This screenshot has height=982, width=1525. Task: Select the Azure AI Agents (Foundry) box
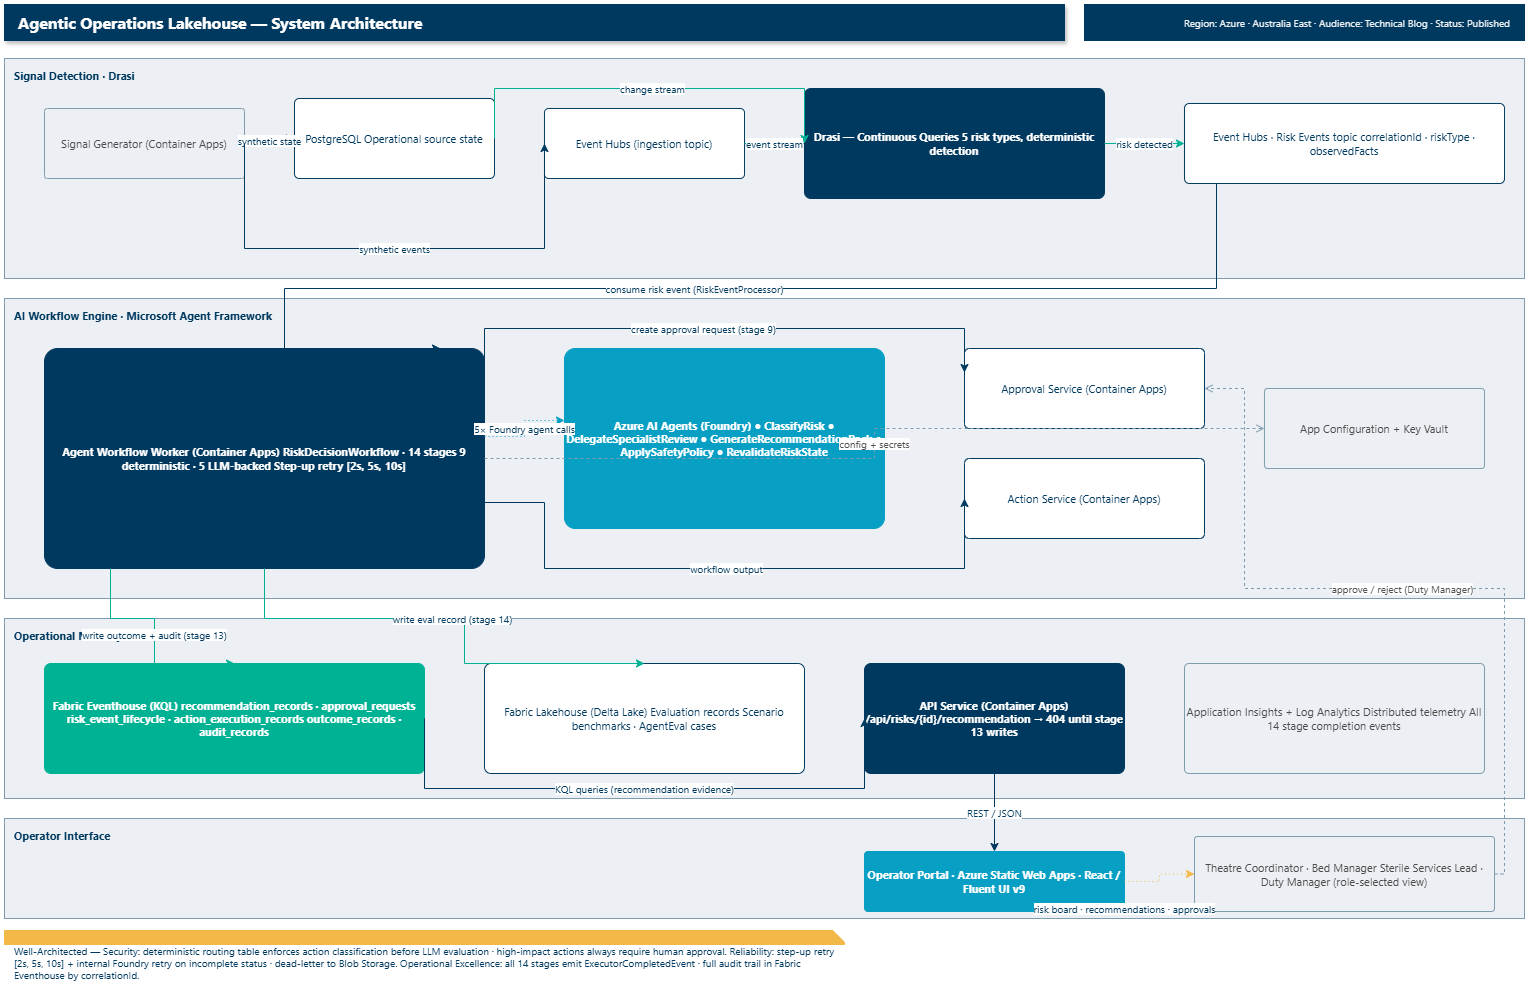(x=724, y=439)
